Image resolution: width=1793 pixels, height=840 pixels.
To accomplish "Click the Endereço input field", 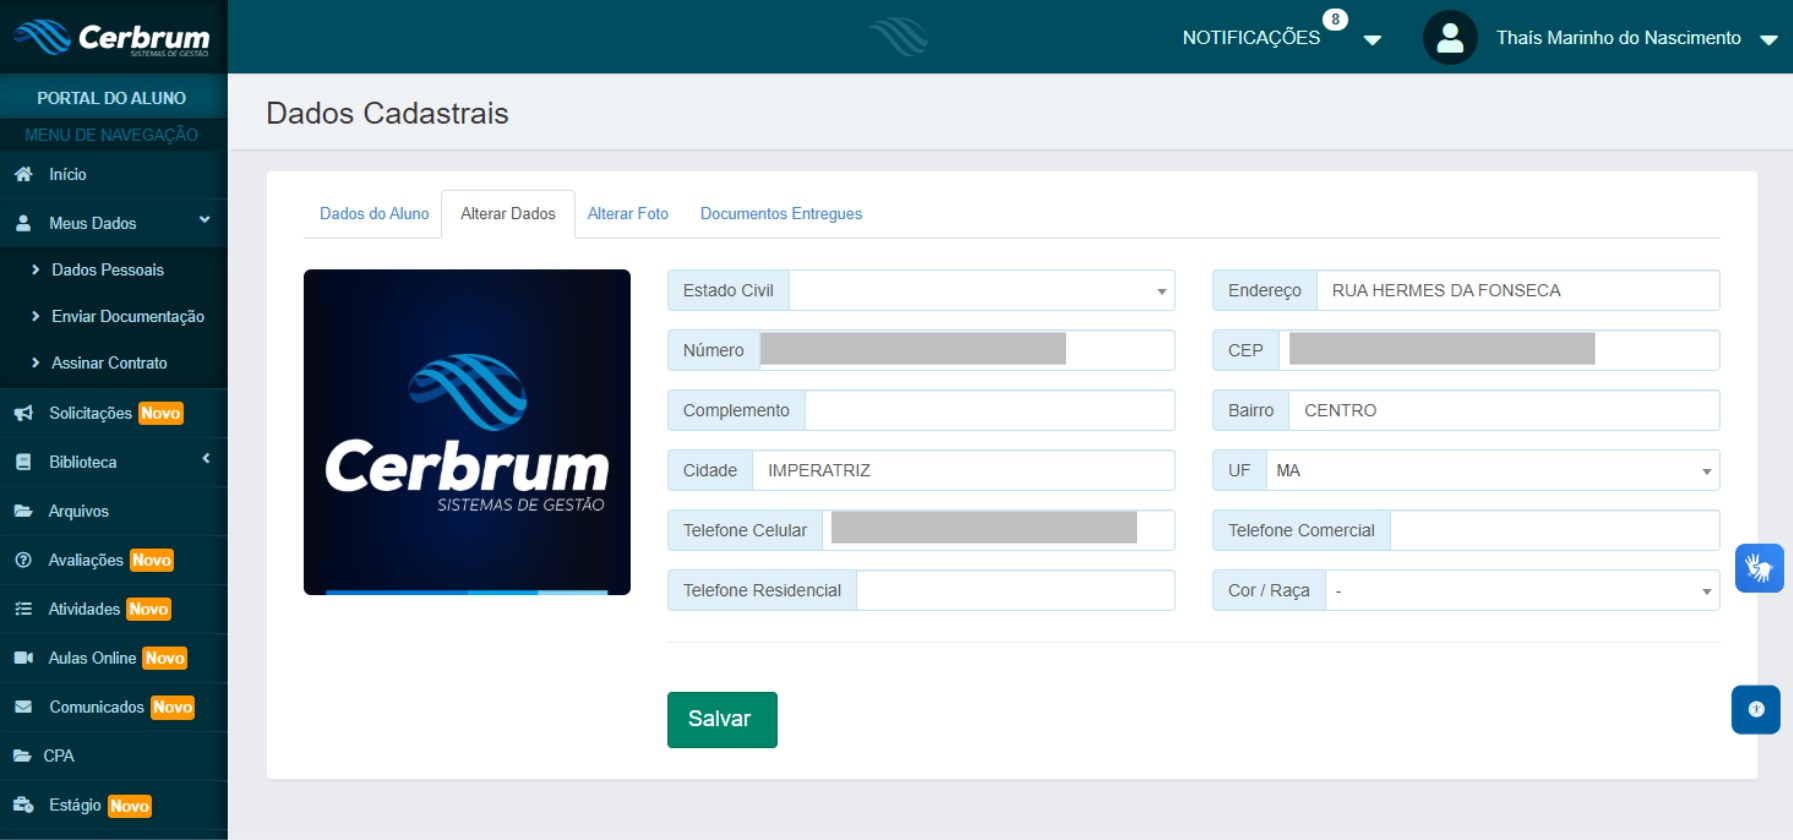I will (x=1518, y=290).
